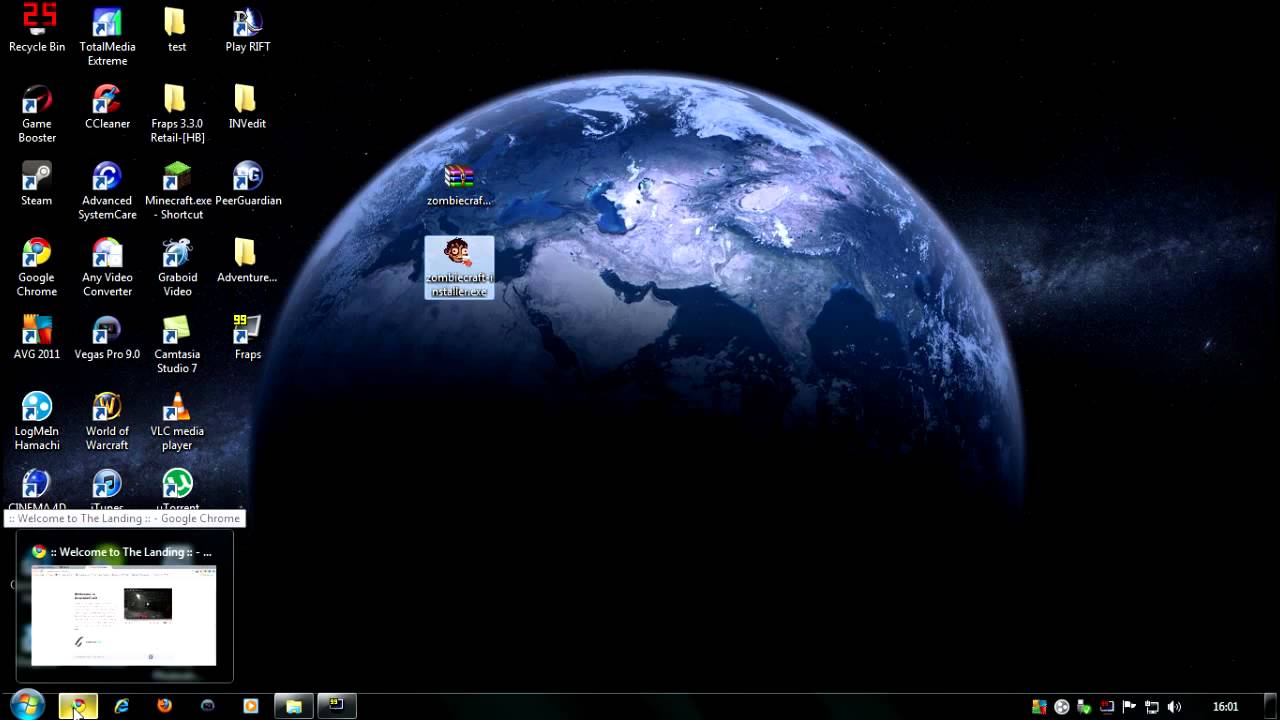The height and width of the screenshot is (720, 1280).
Task: Launch Steam from the desktop icon
Action: pyautogui.click(x=37, y=184)
